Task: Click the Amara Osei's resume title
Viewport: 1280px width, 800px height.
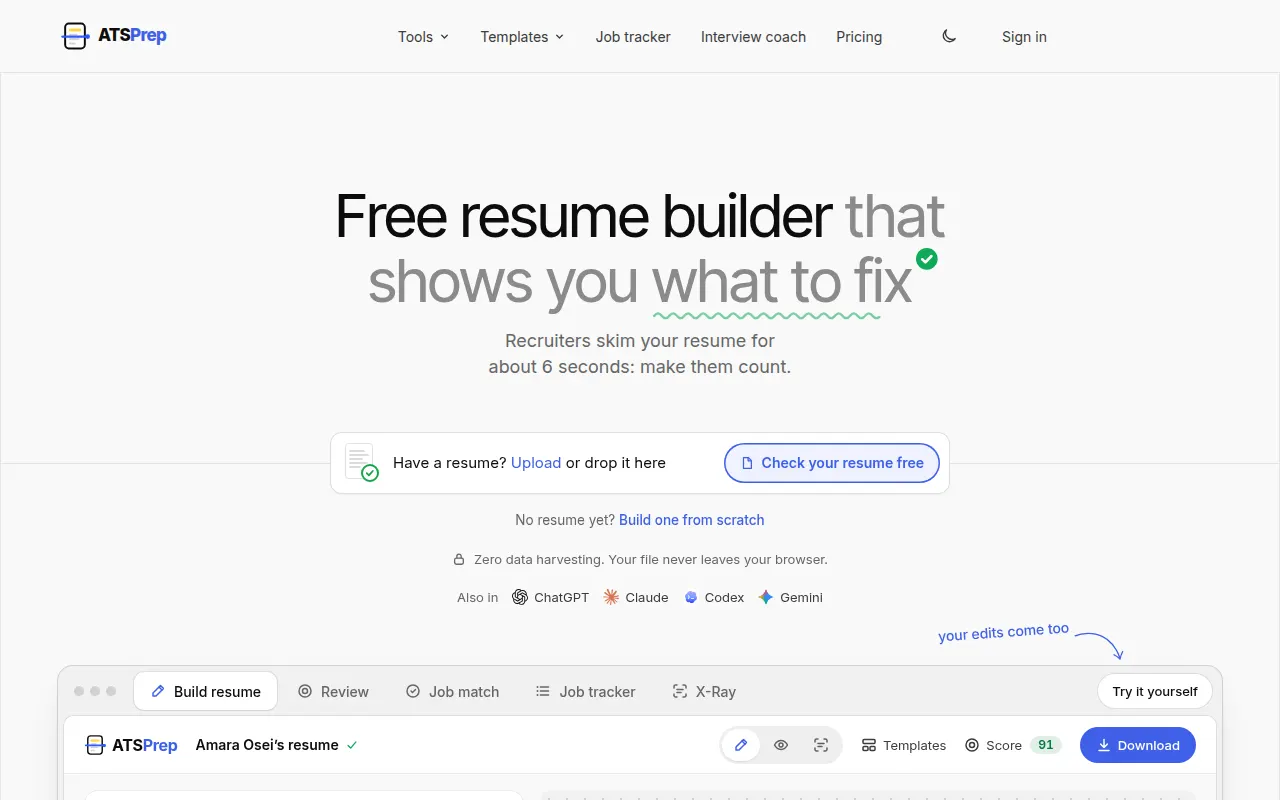Action: (267, 745)
